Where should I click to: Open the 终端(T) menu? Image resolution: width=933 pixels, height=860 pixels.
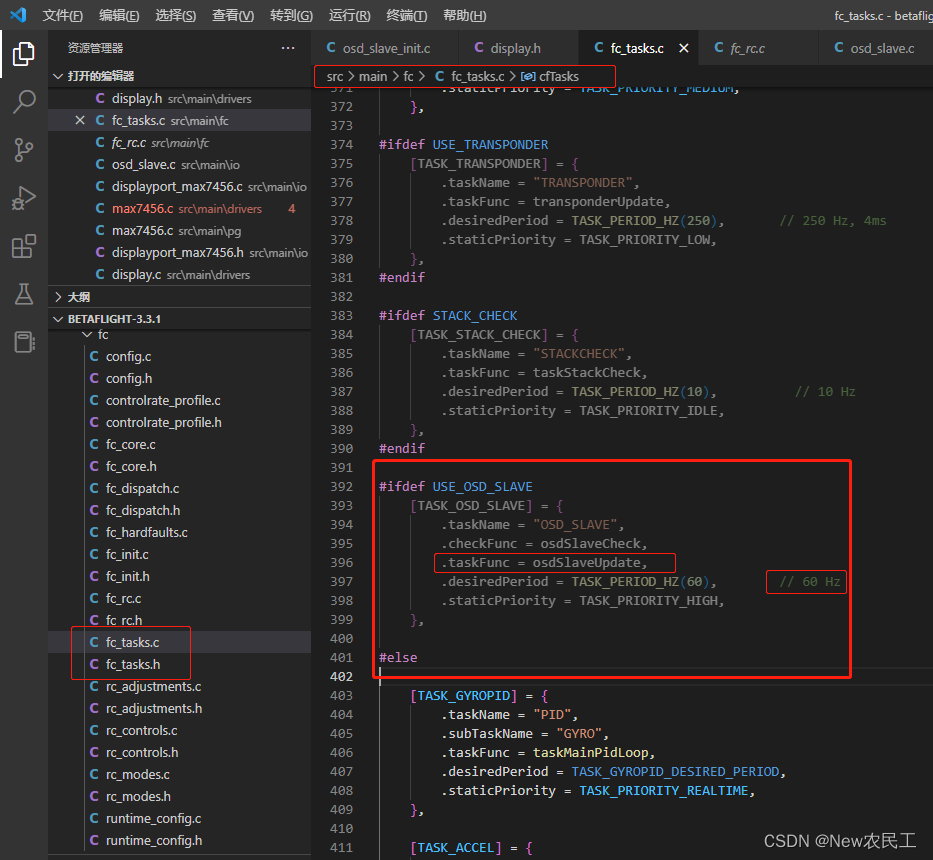[406, 15]
